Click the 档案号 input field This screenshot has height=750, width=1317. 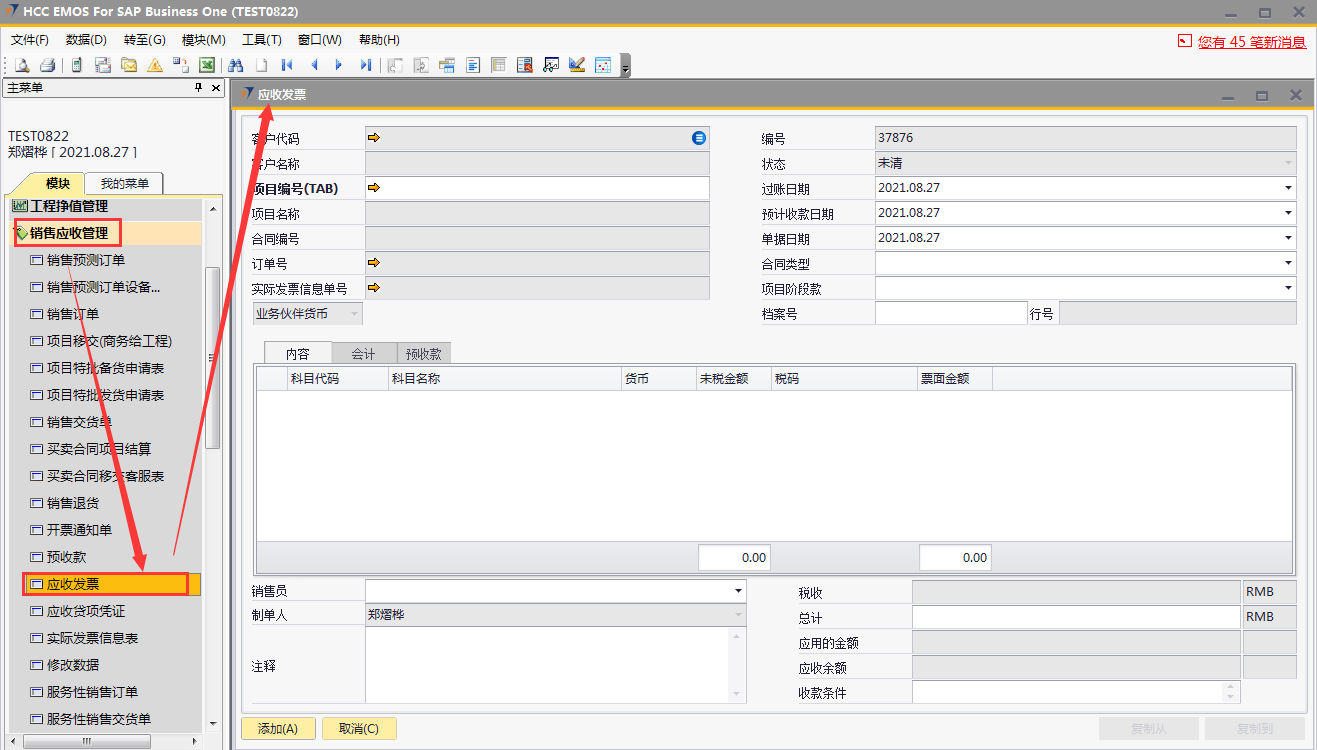pyautogui.click(x=950, y=314)
